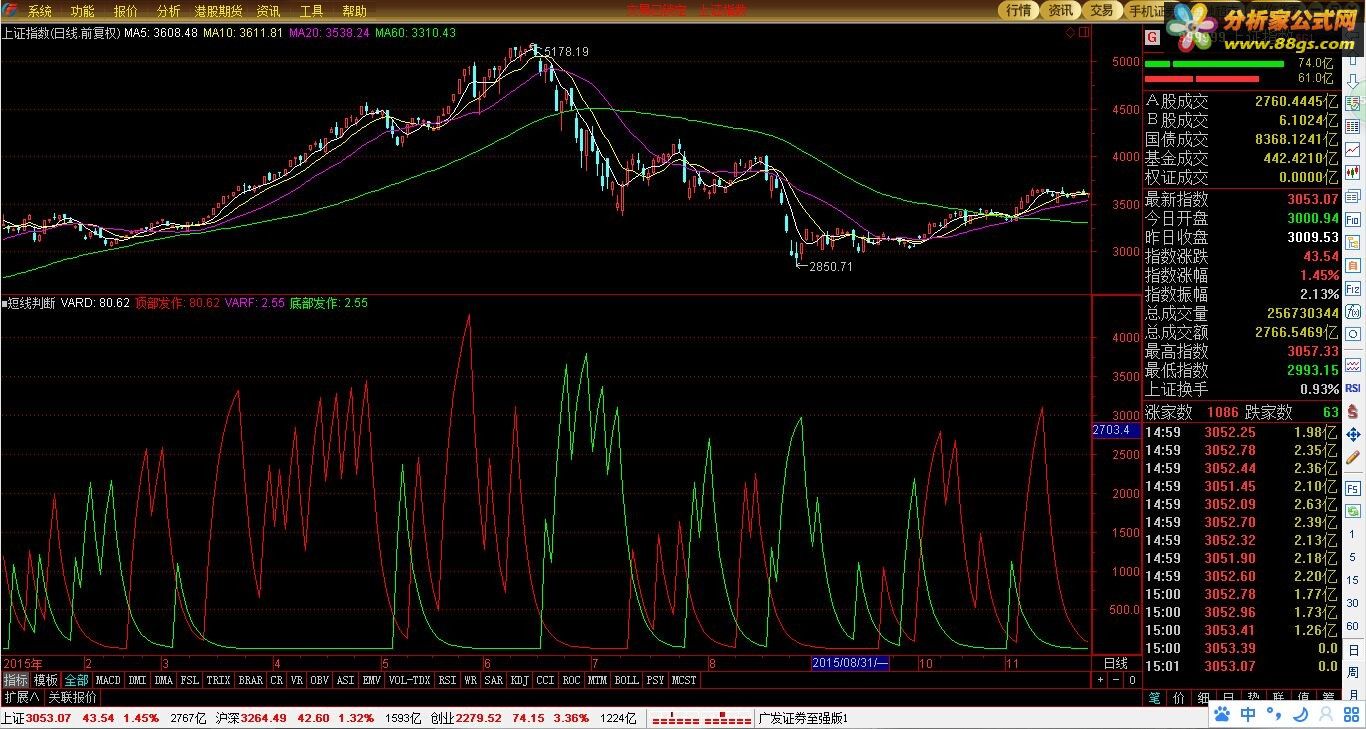Switch to the 模板 tab
Screen dimensions: 1366x729
[46, 680]
